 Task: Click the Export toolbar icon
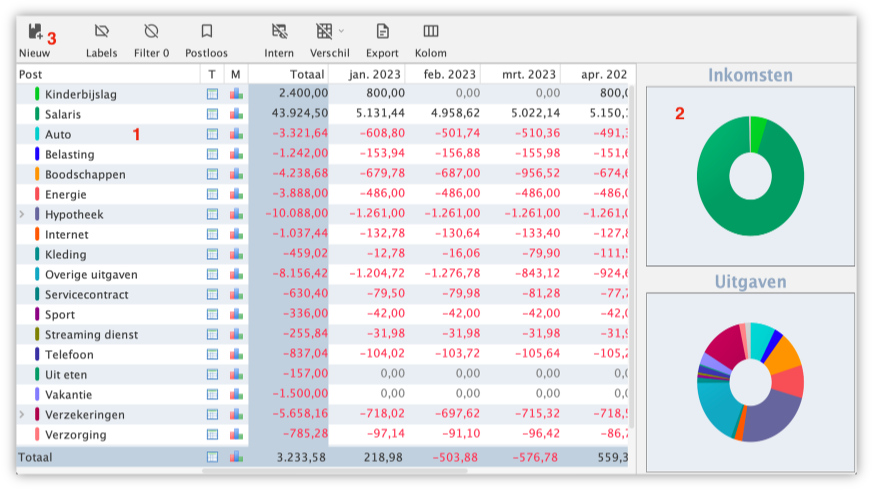pyautogui.click(x=382, y=32)
